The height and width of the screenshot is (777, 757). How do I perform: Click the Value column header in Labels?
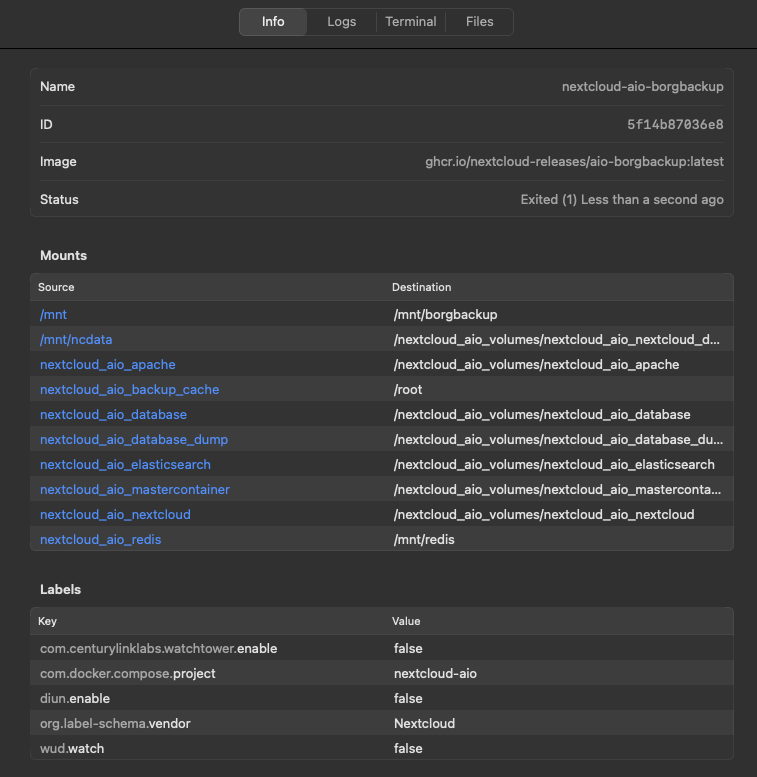tap(406, 621)
